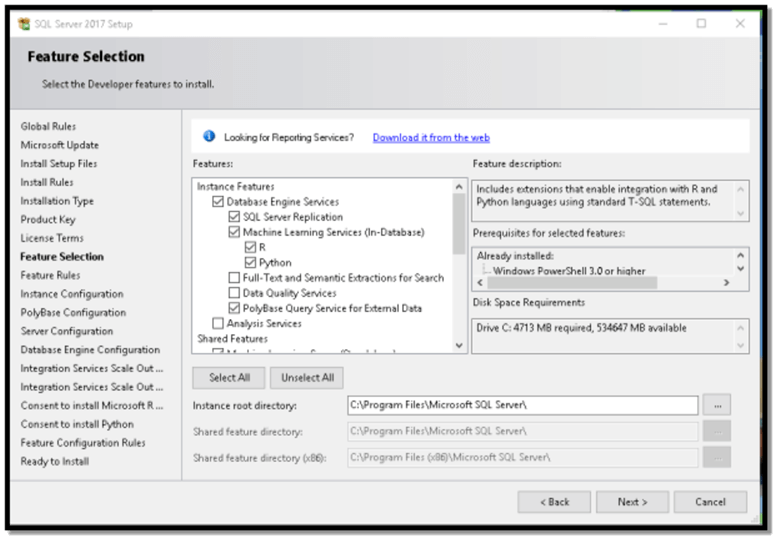The image size is (780, 542).
Task: Select Feature Selection step in sidebar
Action: pos(62,257)
